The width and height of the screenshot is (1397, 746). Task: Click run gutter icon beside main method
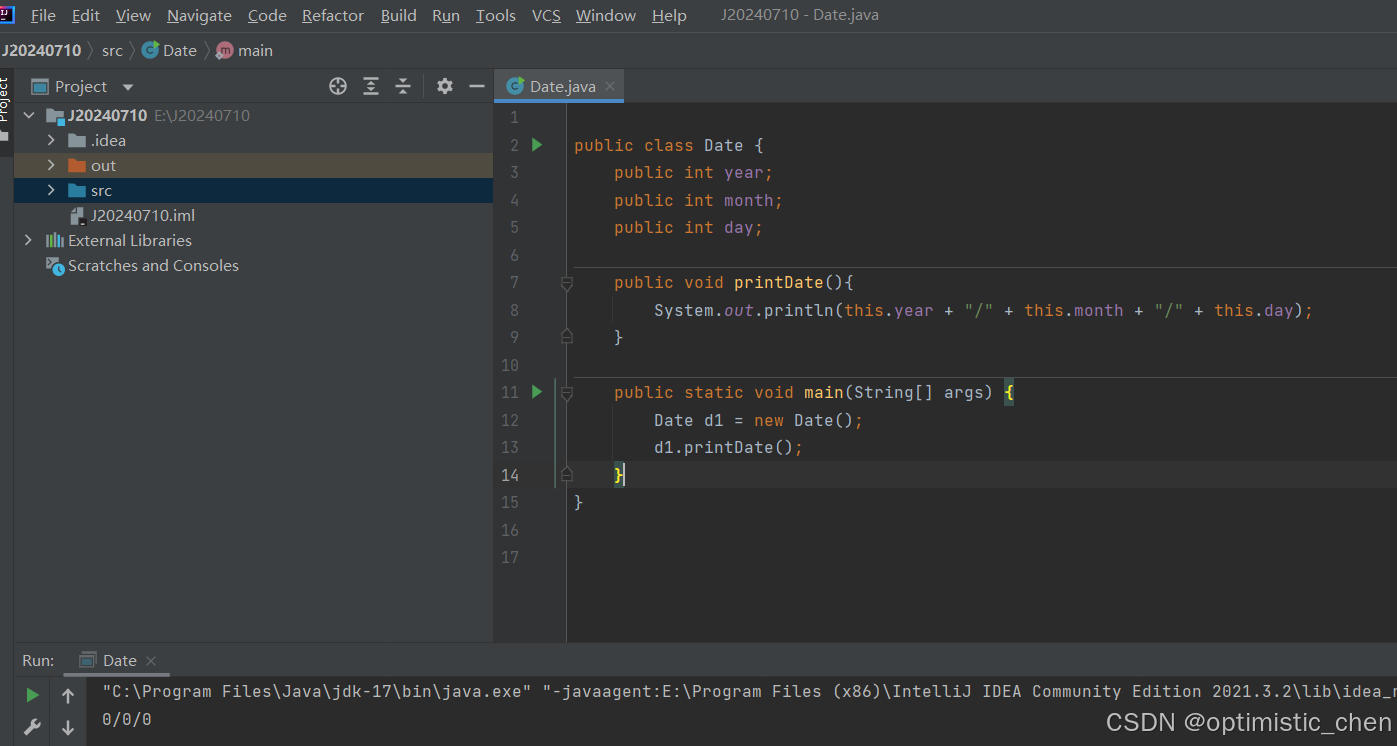click(x=537, y=392)
